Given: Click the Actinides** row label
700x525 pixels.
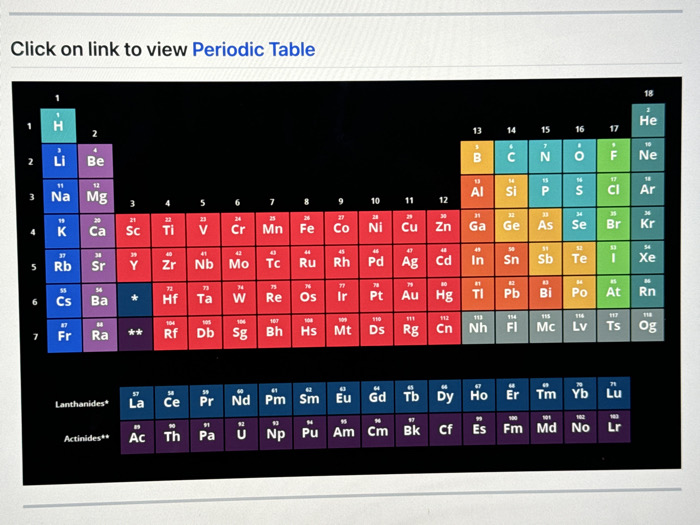Looking at the screenshot, I should click(x=87, y=438).
